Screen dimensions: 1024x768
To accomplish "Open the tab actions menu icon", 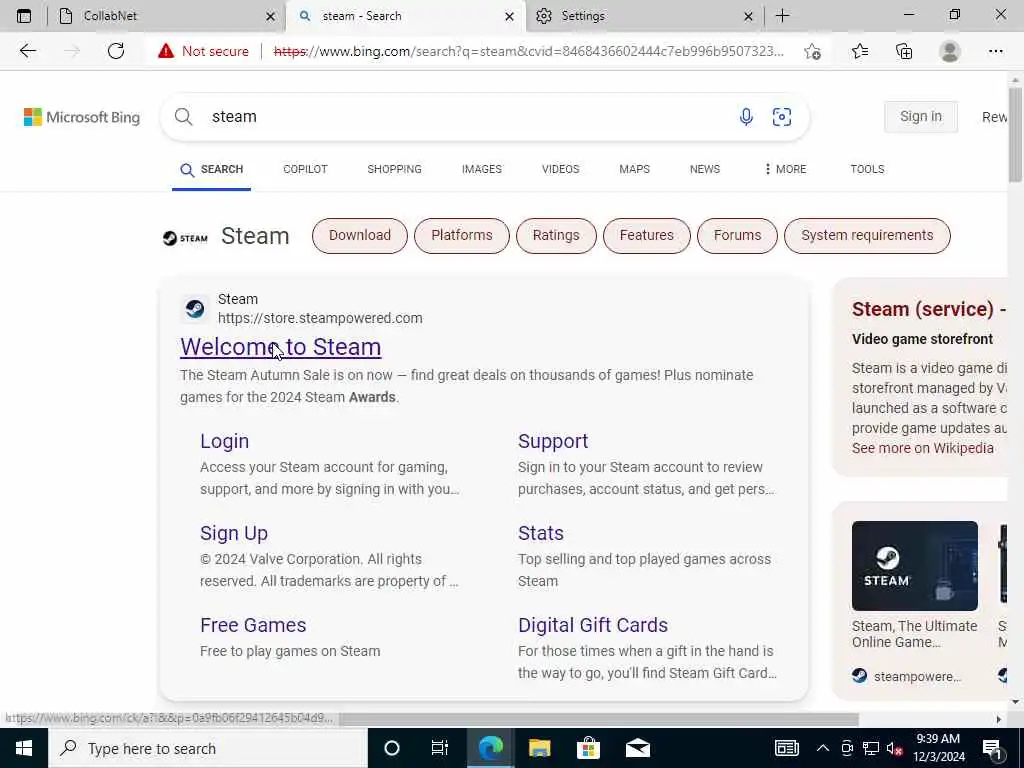I will 24,16.
